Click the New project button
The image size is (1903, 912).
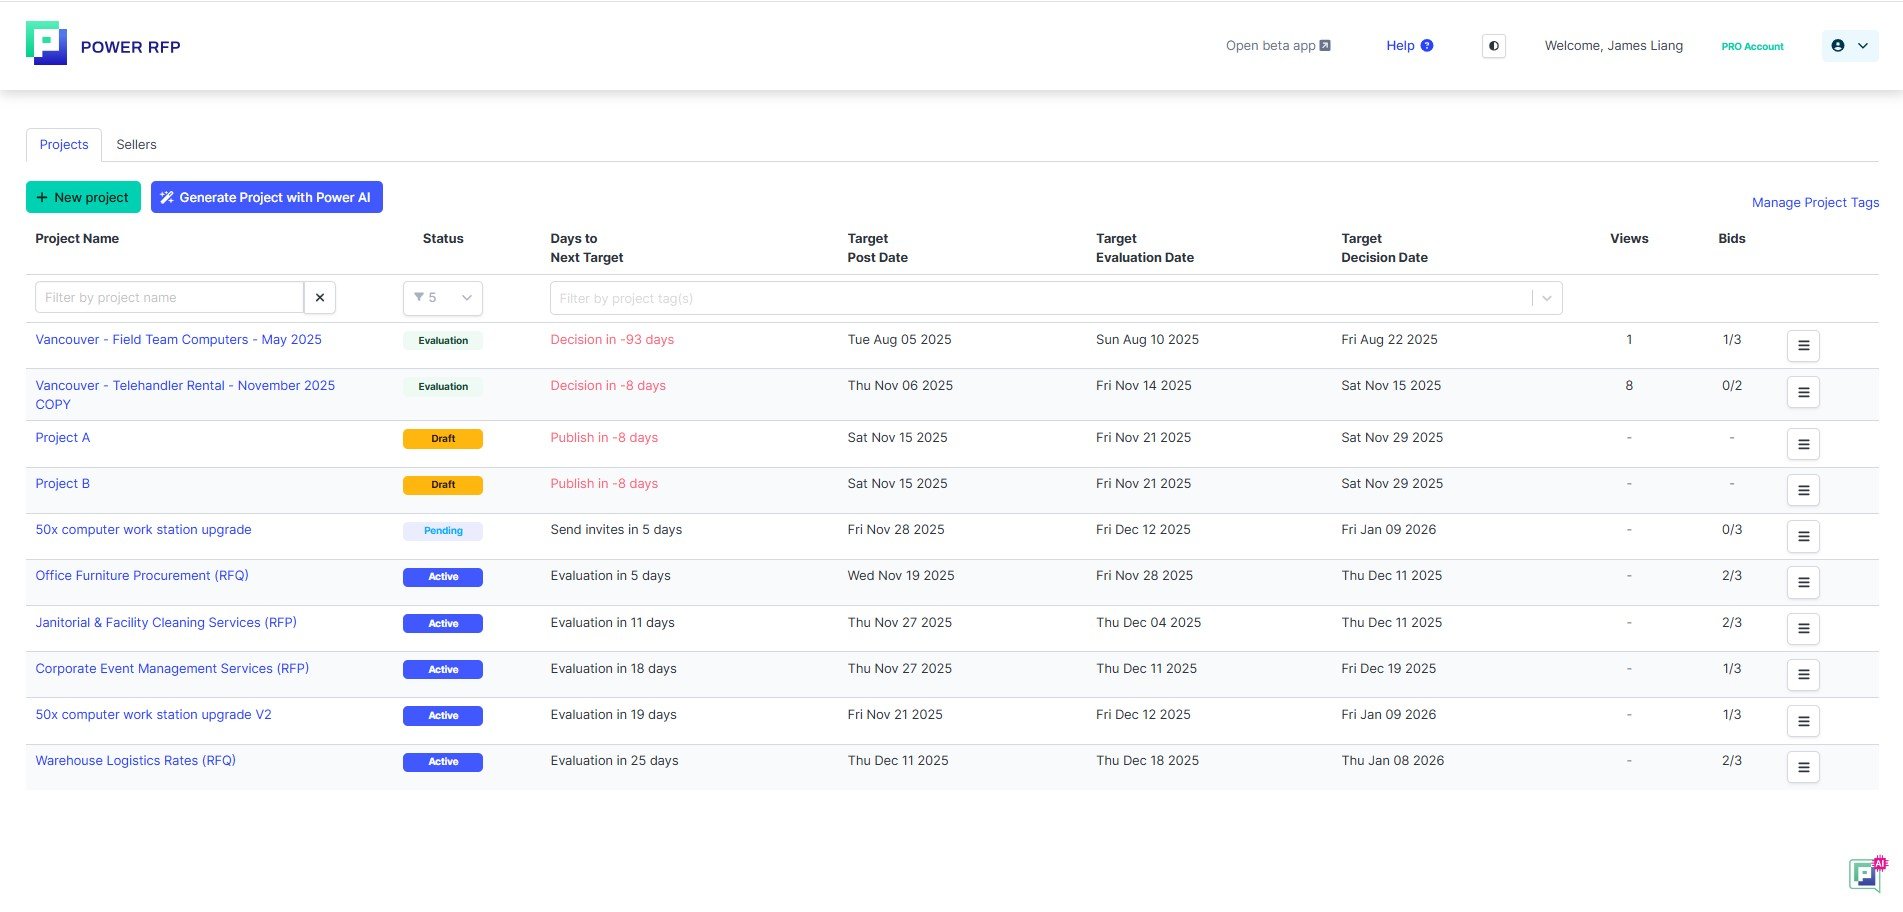(83, 197)
